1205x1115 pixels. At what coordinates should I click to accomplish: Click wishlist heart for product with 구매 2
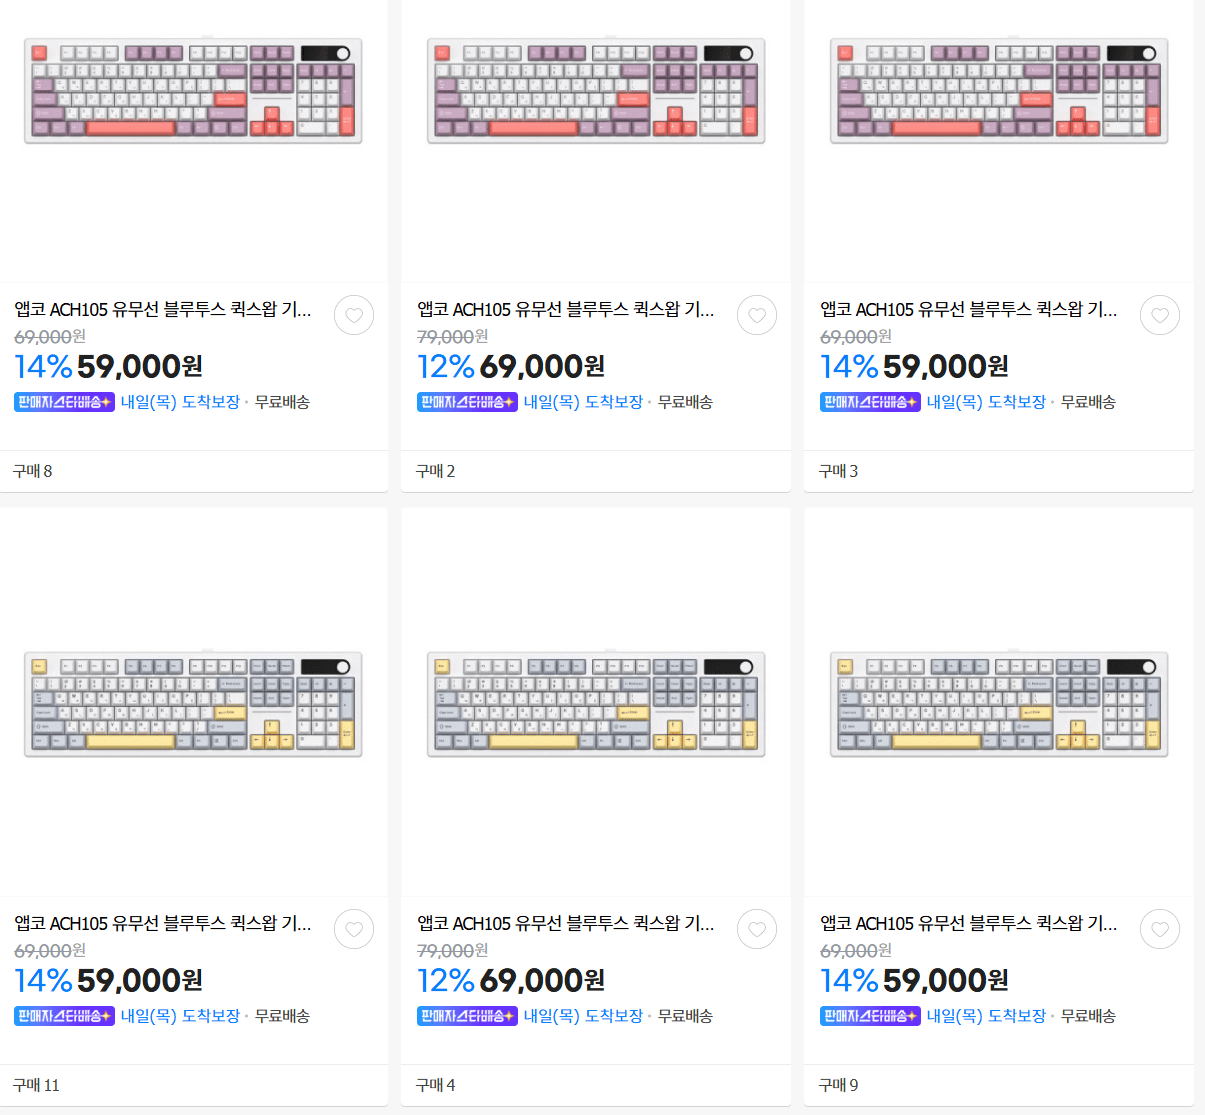click(x=757, y=315)
